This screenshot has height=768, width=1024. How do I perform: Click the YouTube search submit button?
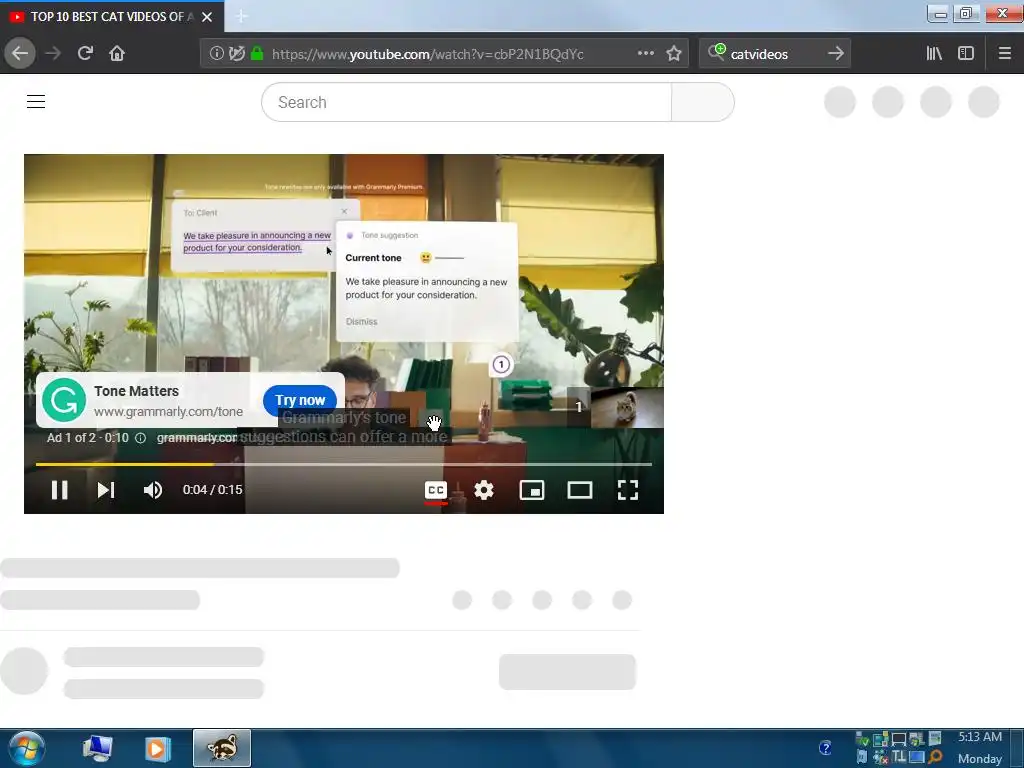703,102
